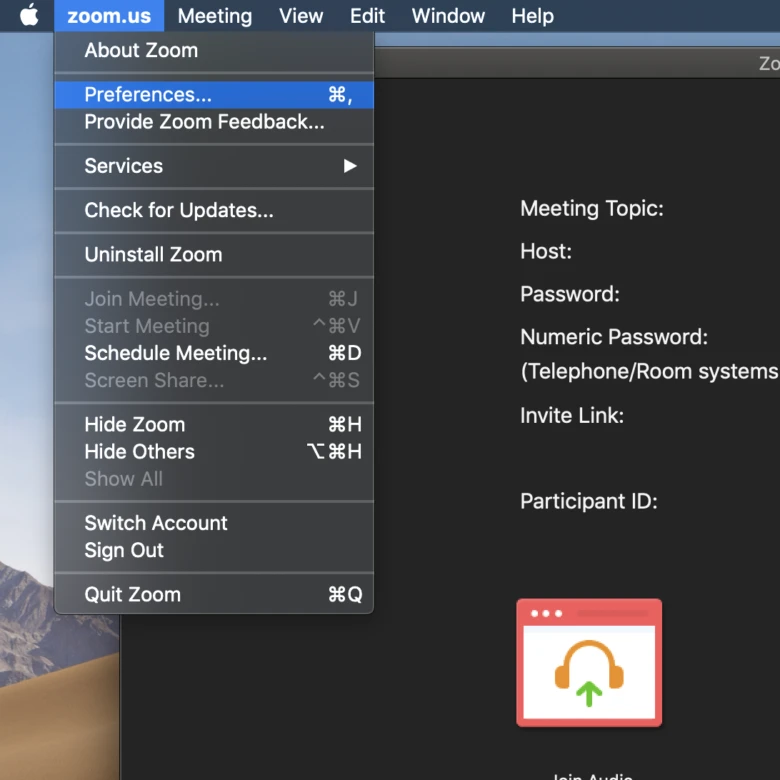Select Hide Others menu option

(139, 451)
